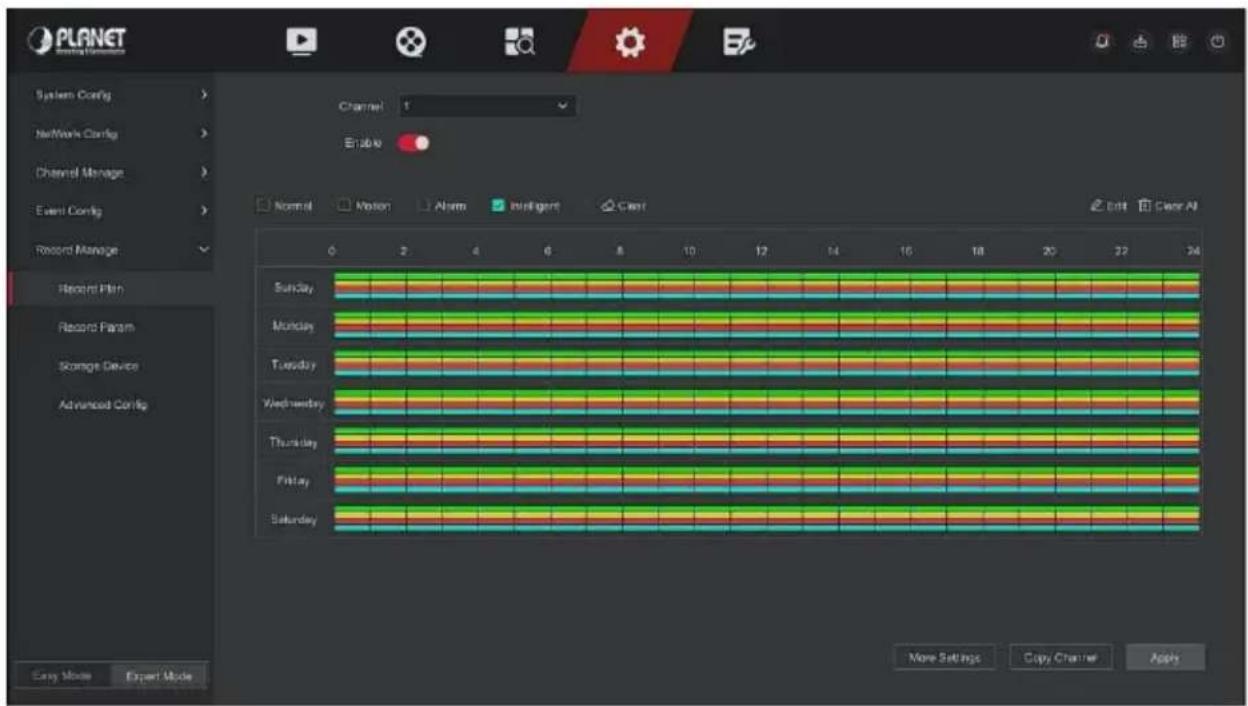This screenshot has width=1248, height=706.
Task: Click the Sunday schedule bar
Action: pyautogui.click(x=766, y=286)
